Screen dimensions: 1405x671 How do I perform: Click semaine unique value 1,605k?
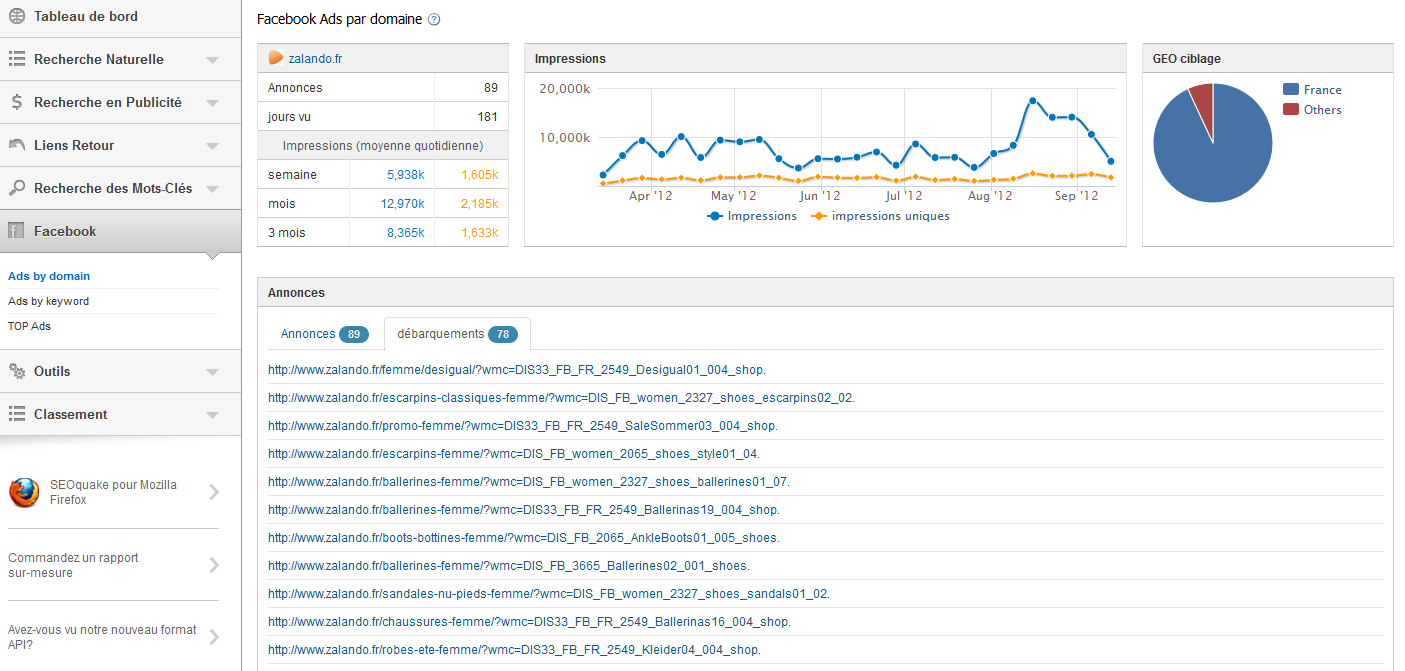pos(479,175)
